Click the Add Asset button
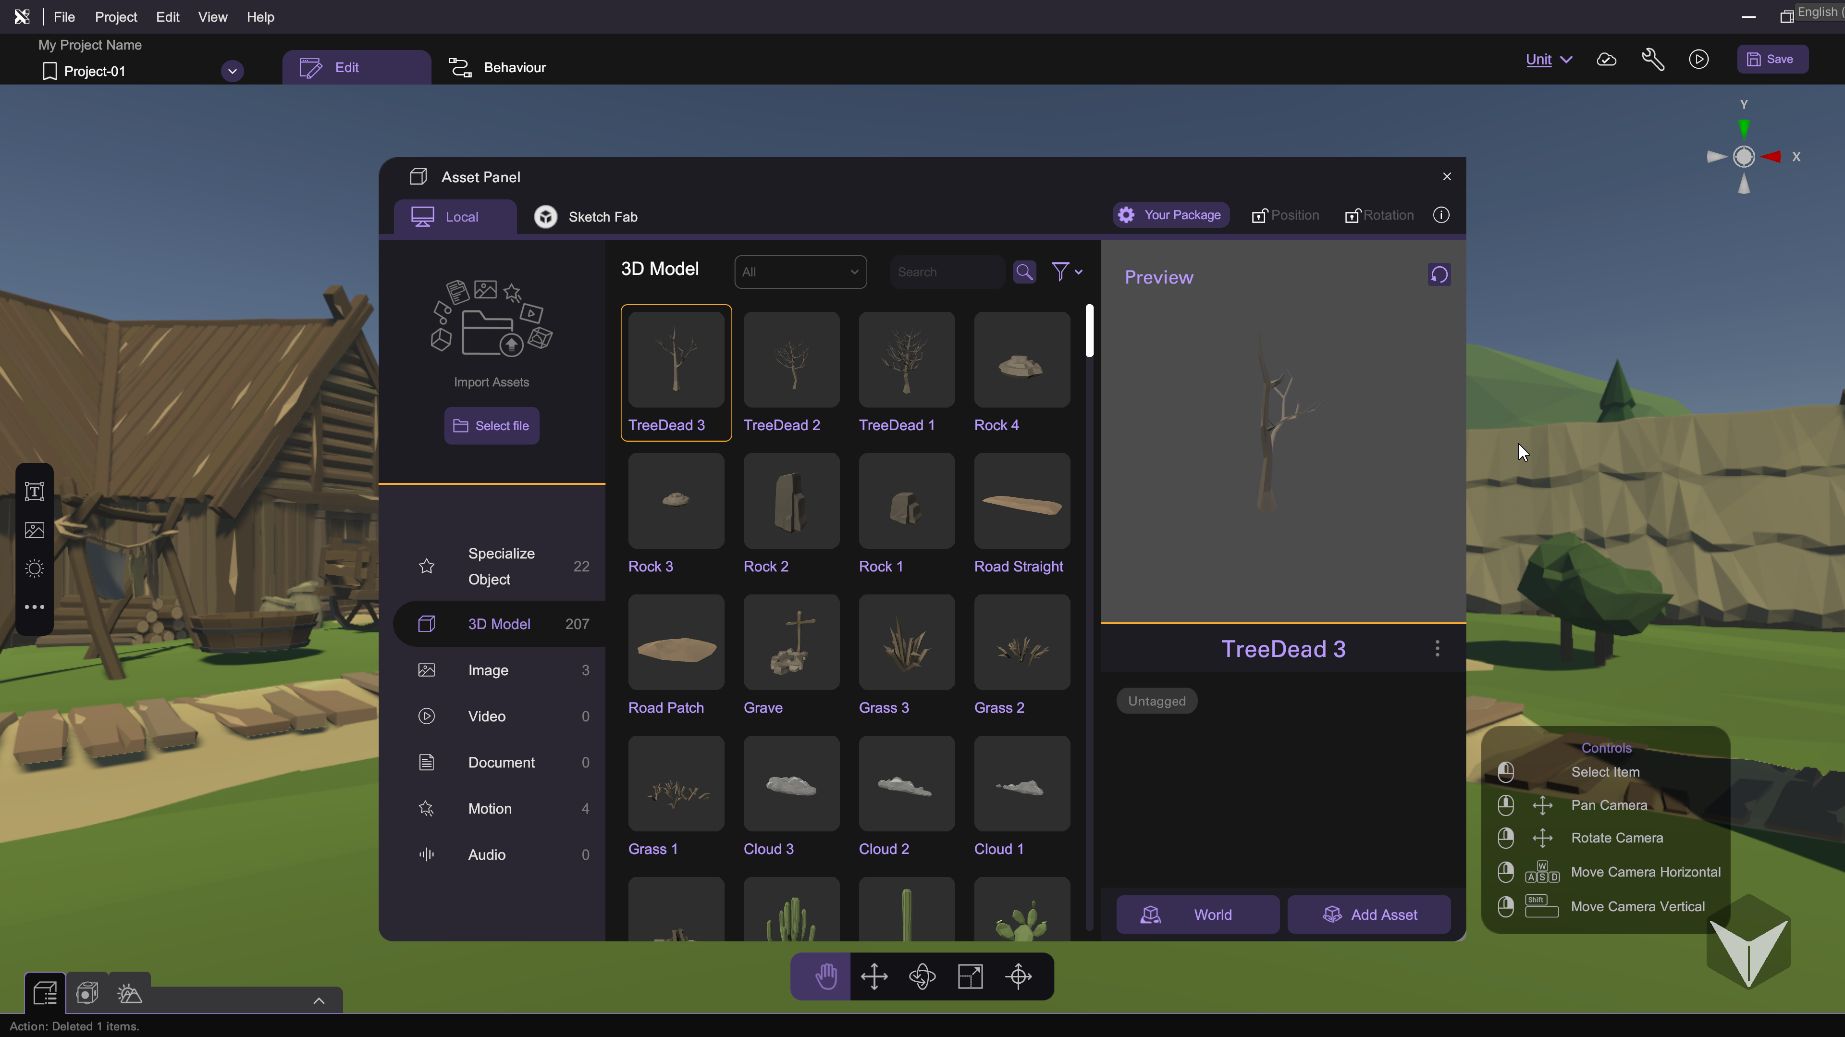 tap(1368, 915)
